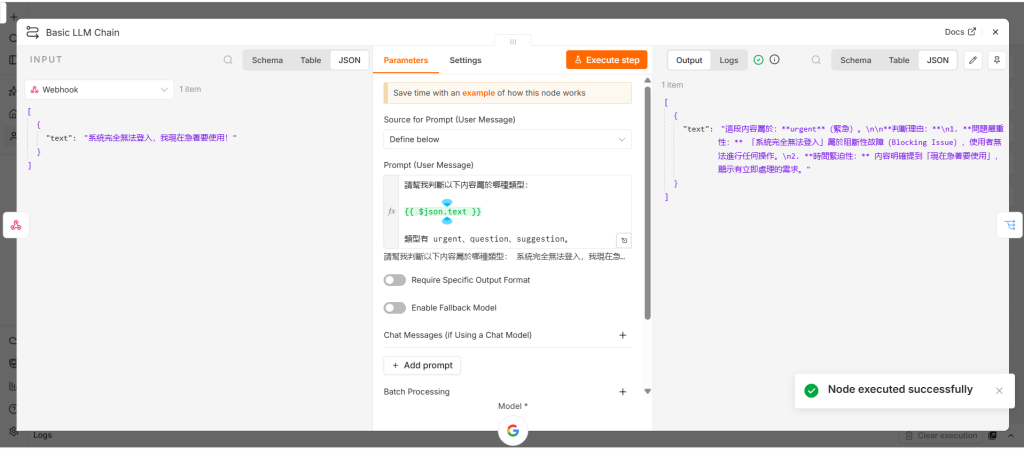Click the fx expression icon
1024x449 pixels.
coord(391,211)
